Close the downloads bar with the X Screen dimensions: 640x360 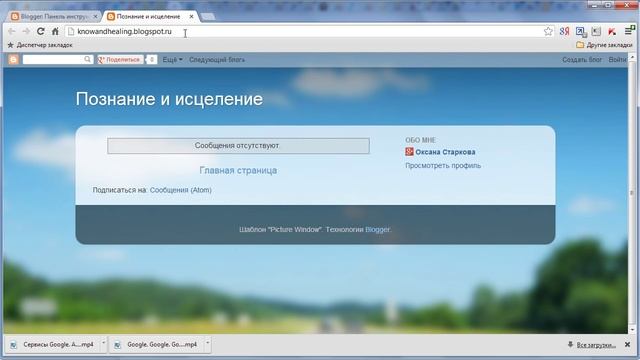(627, 345)
